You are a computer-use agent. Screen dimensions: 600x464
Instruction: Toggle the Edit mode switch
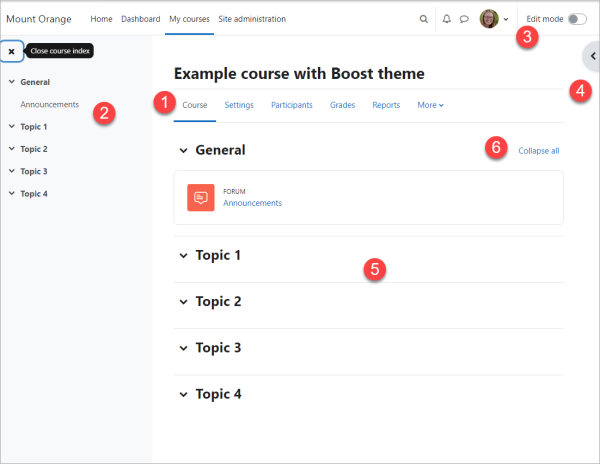577,19
